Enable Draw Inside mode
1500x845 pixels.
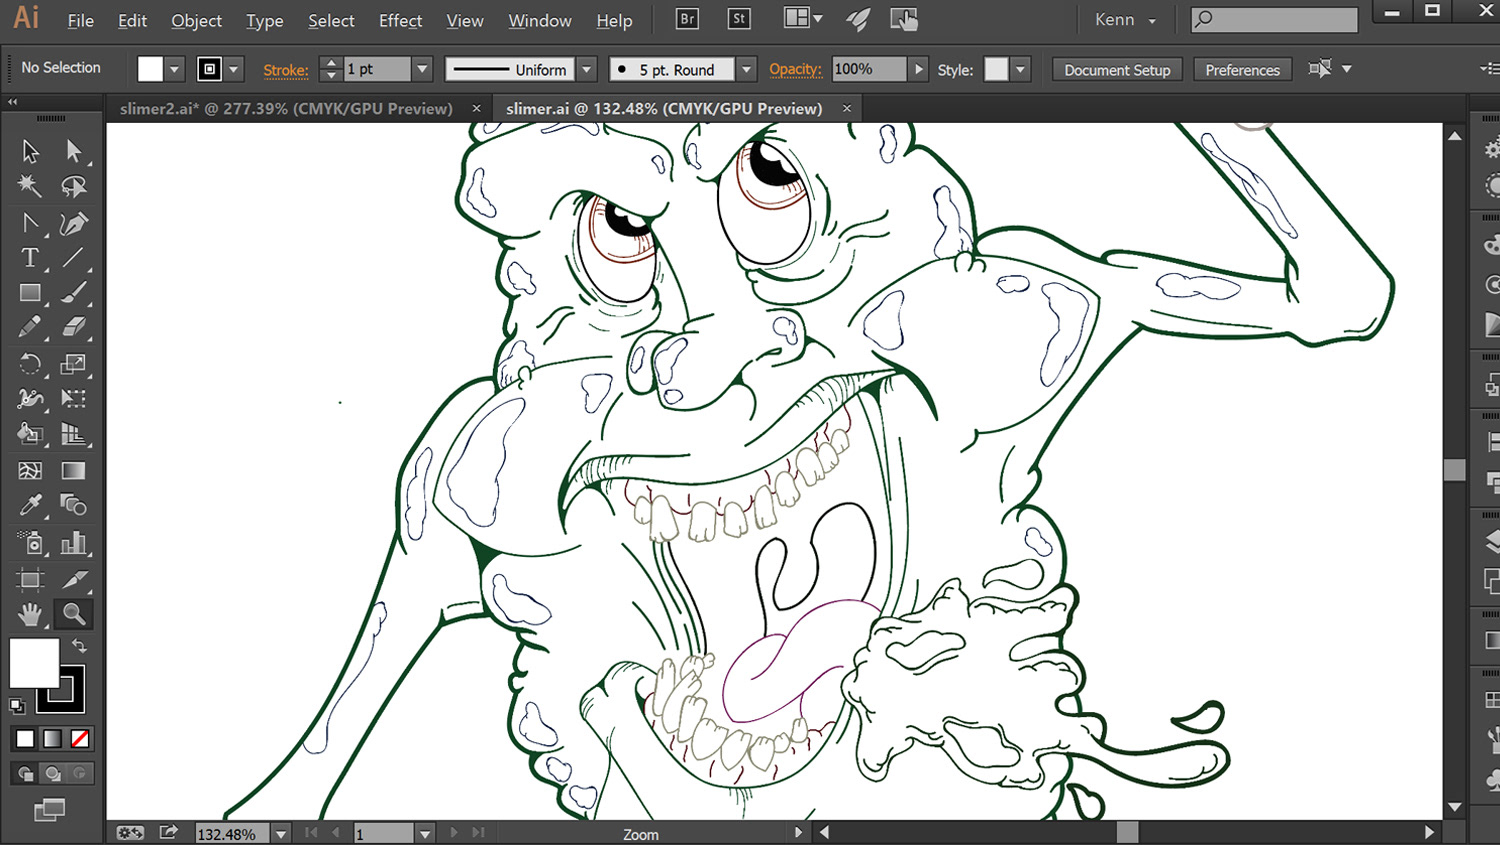point(80,773)
